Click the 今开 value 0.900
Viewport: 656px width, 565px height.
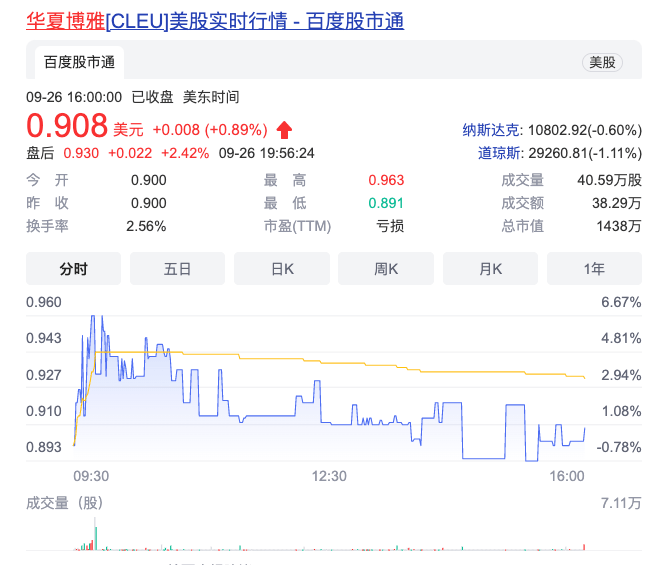149,180
